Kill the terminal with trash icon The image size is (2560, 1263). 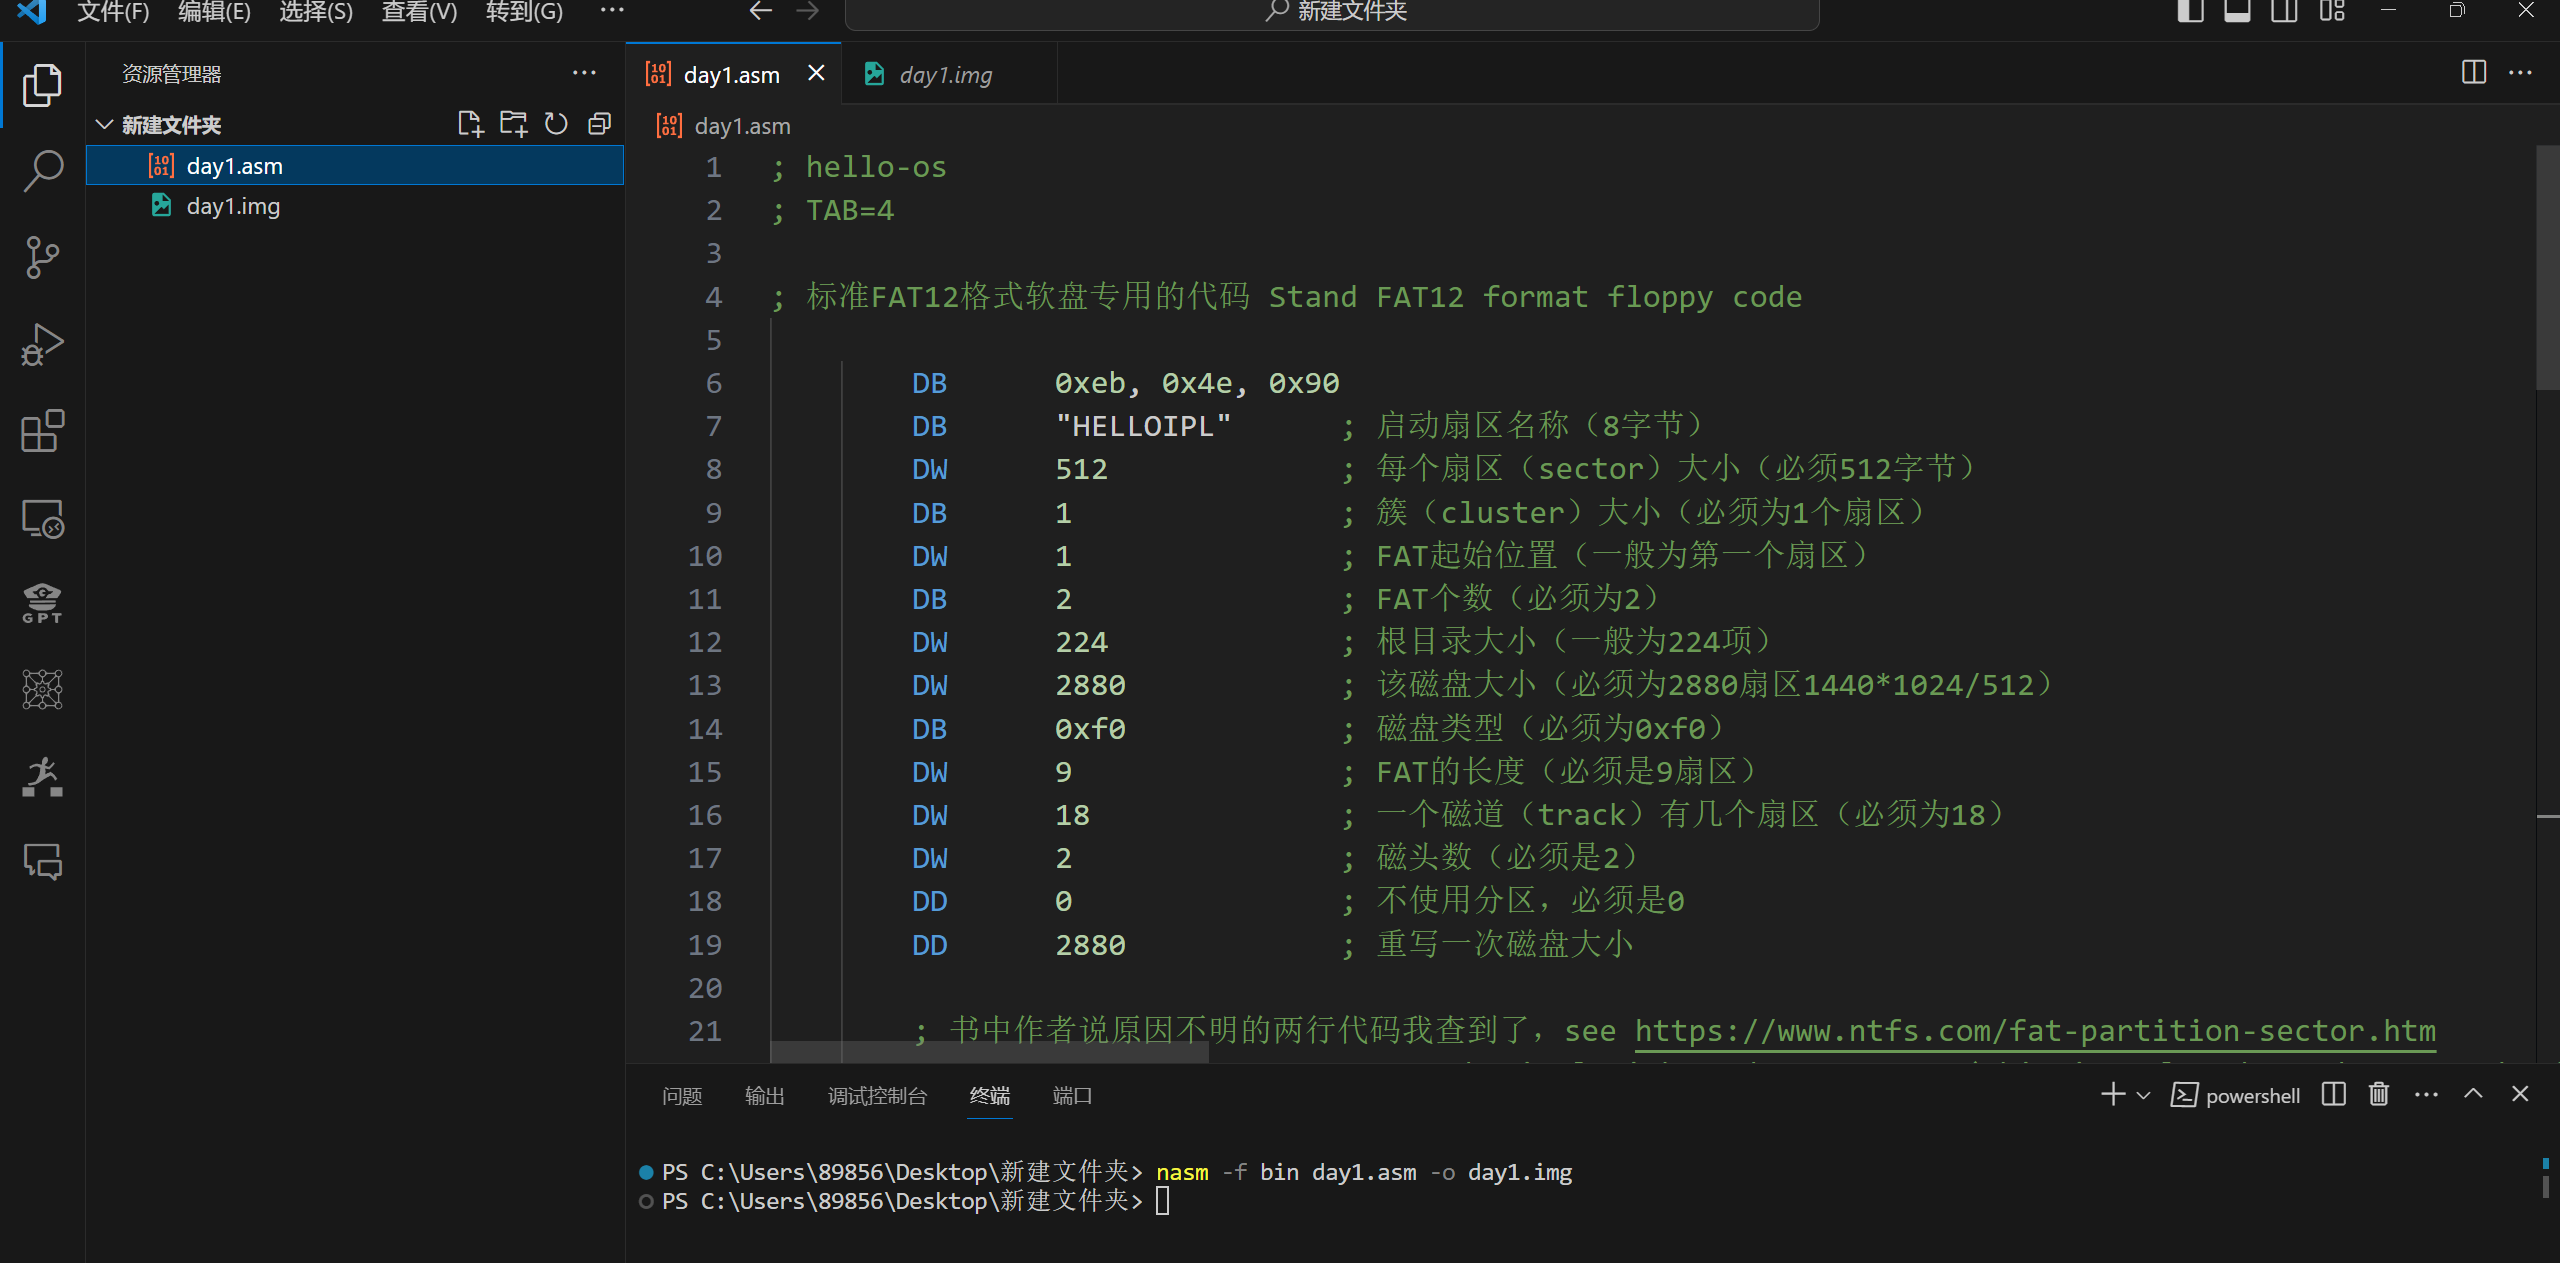[x=2379, y=1095]
